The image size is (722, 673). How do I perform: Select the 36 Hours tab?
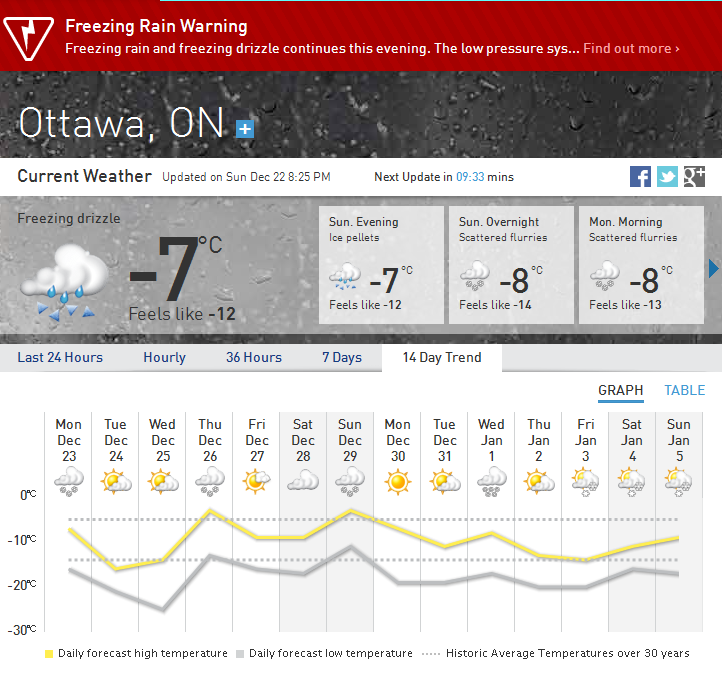coord(254,357)
